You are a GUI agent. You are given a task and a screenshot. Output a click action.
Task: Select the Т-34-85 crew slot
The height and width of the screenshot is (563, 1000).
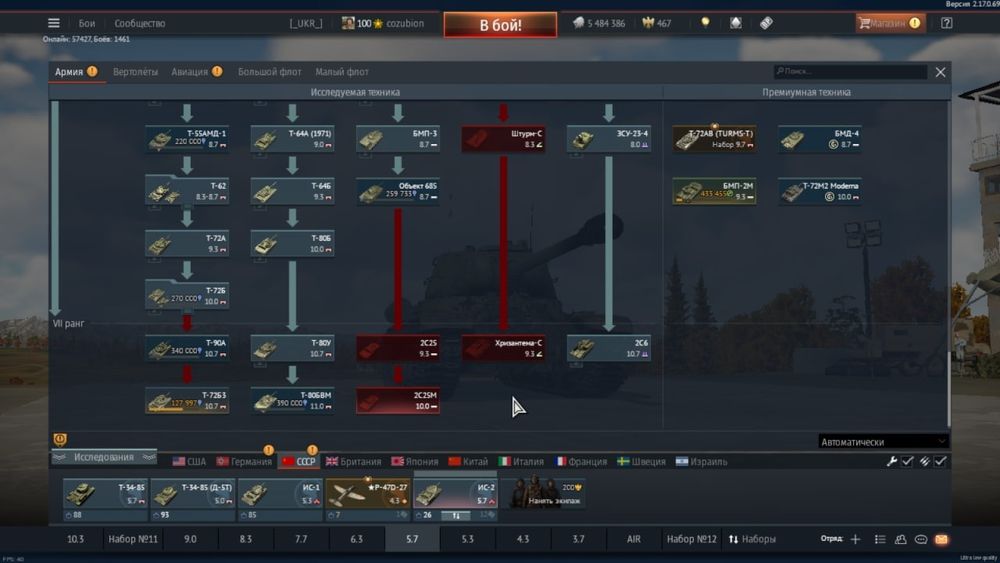(105, 498)
